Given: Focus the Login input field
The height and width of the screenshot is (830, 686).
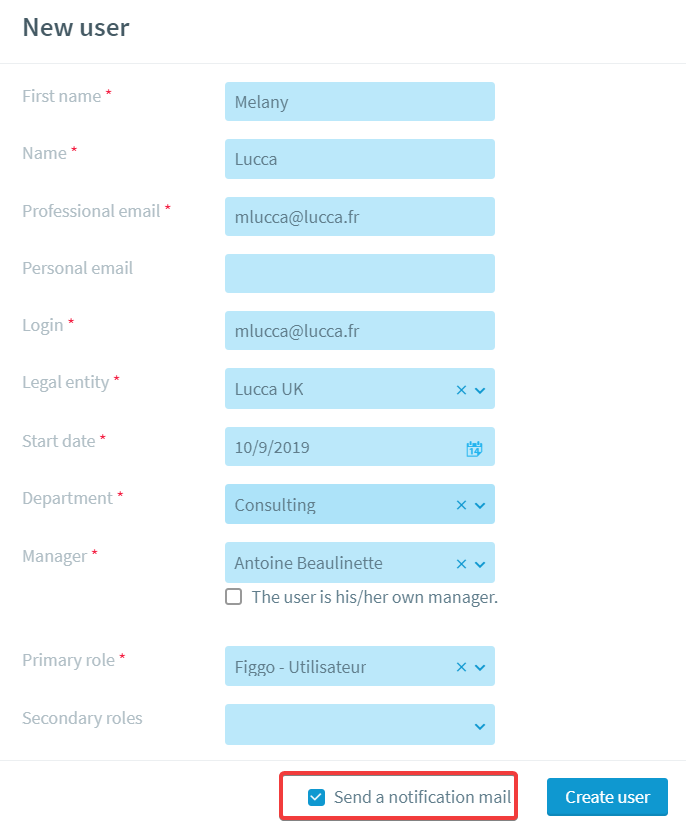Looking at the screenshot, I should [x=360, y=331].
